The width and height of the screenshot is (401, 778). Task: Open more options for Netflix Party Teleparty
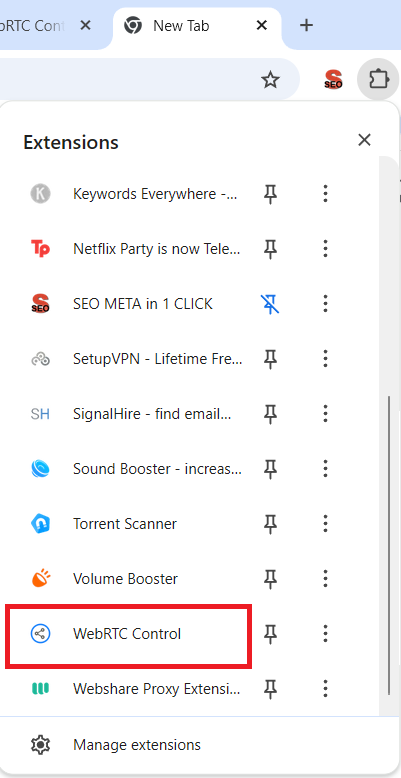pyautogui.click(x=326, y=248)
